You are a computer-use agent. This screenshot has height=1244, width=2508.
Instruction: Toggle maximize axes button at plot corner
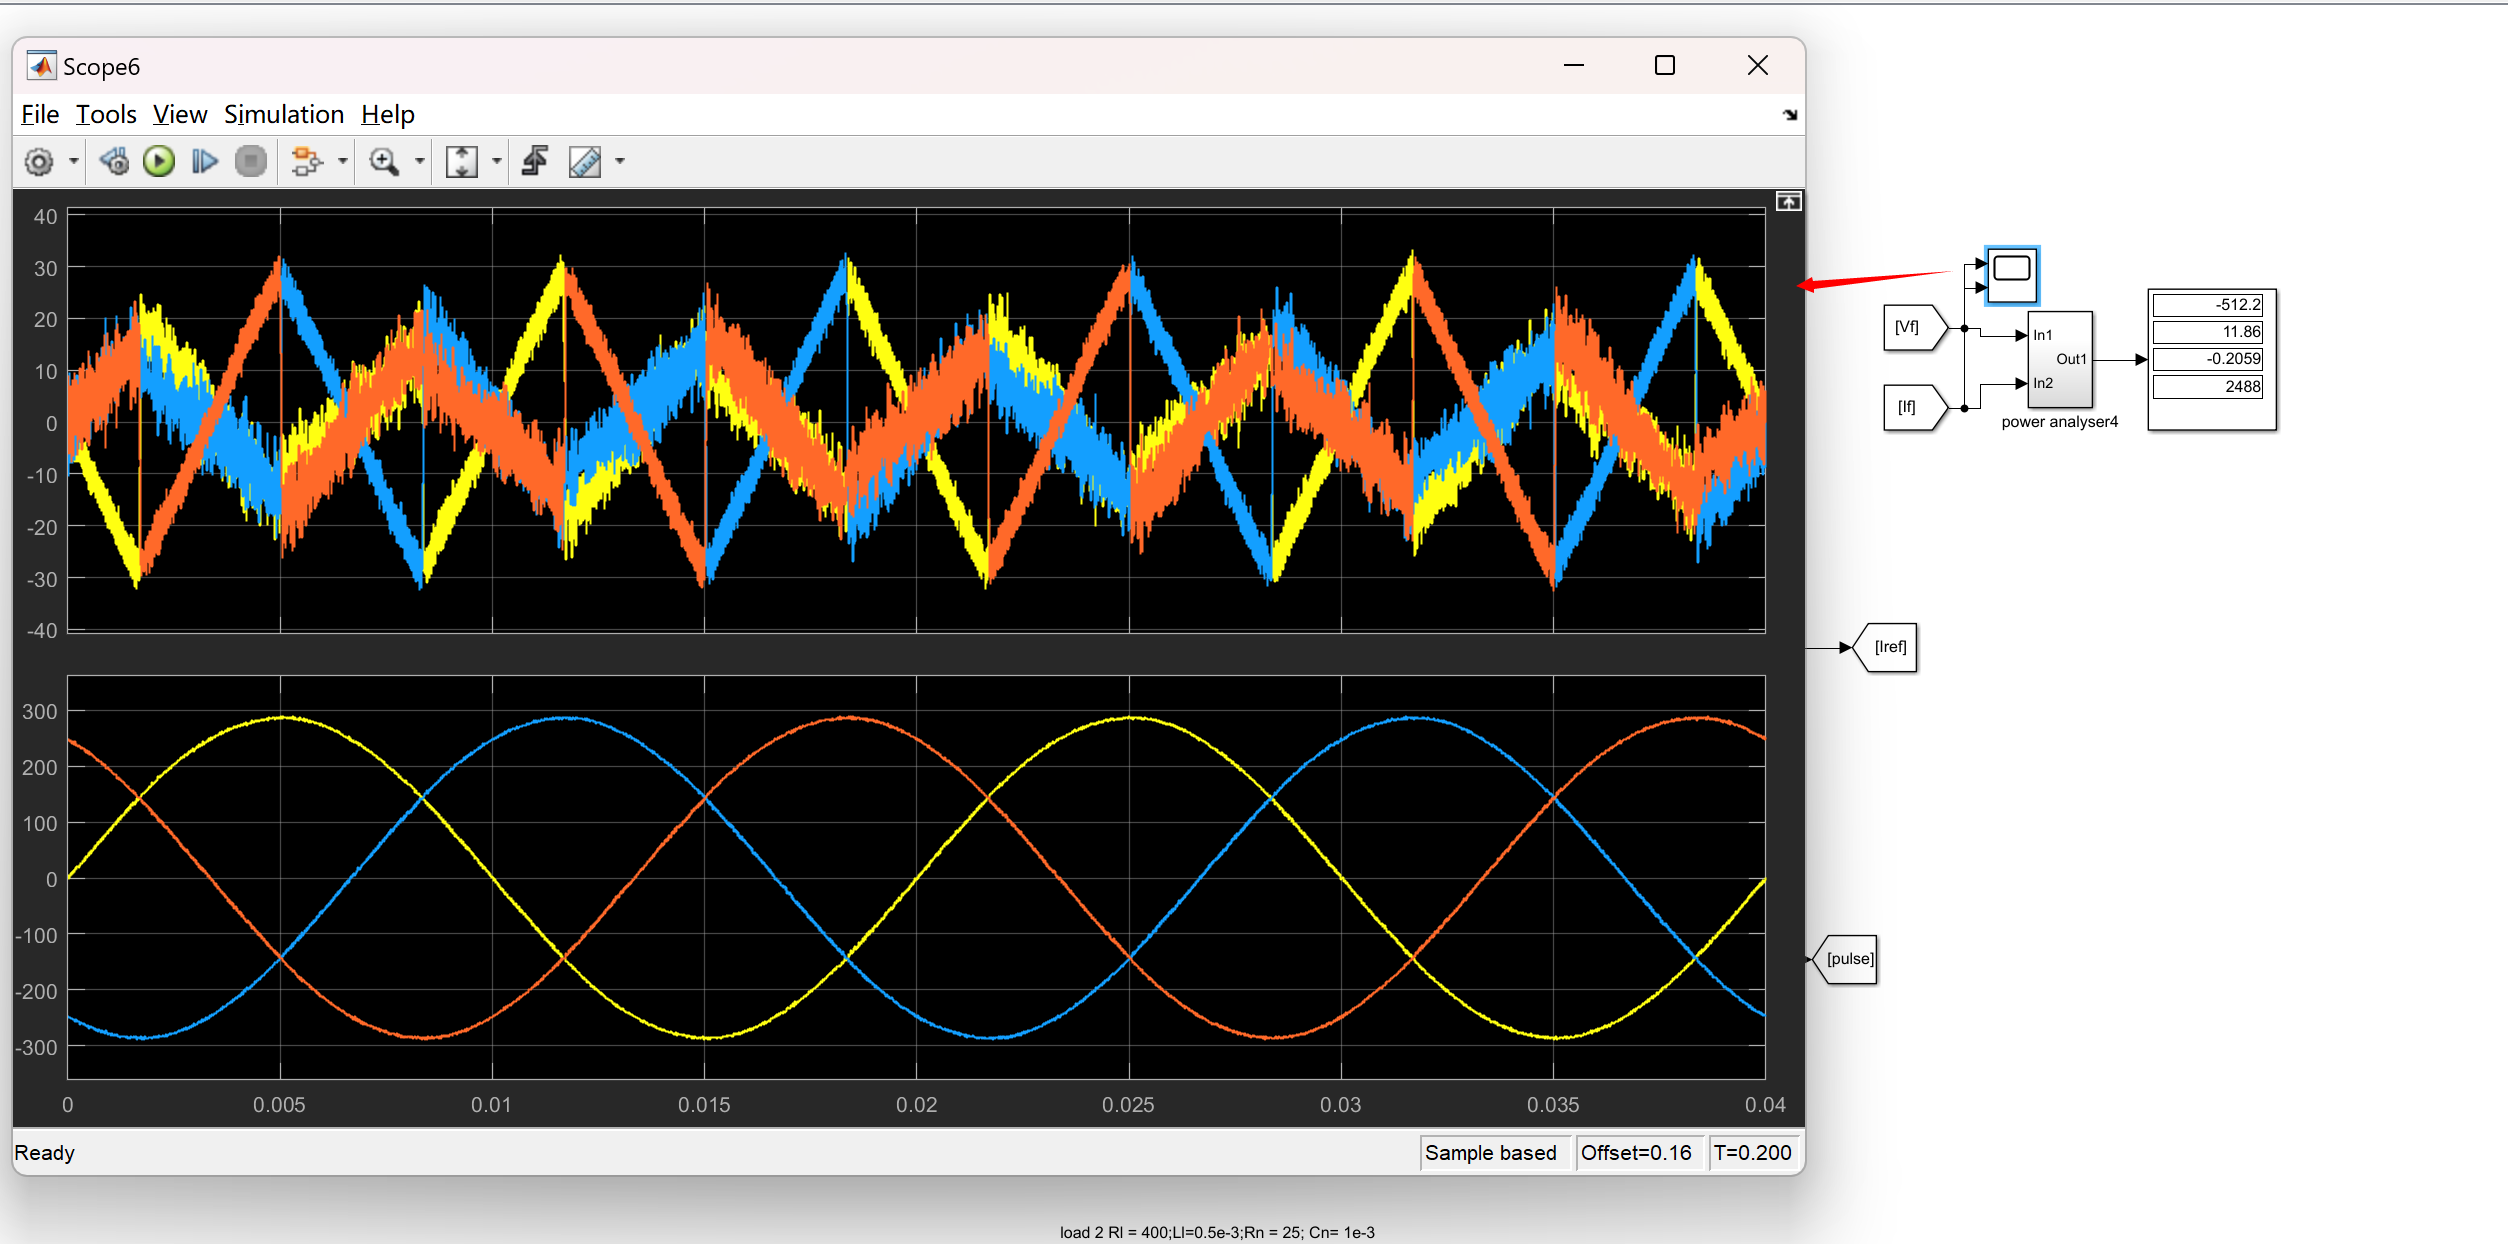1788,203
